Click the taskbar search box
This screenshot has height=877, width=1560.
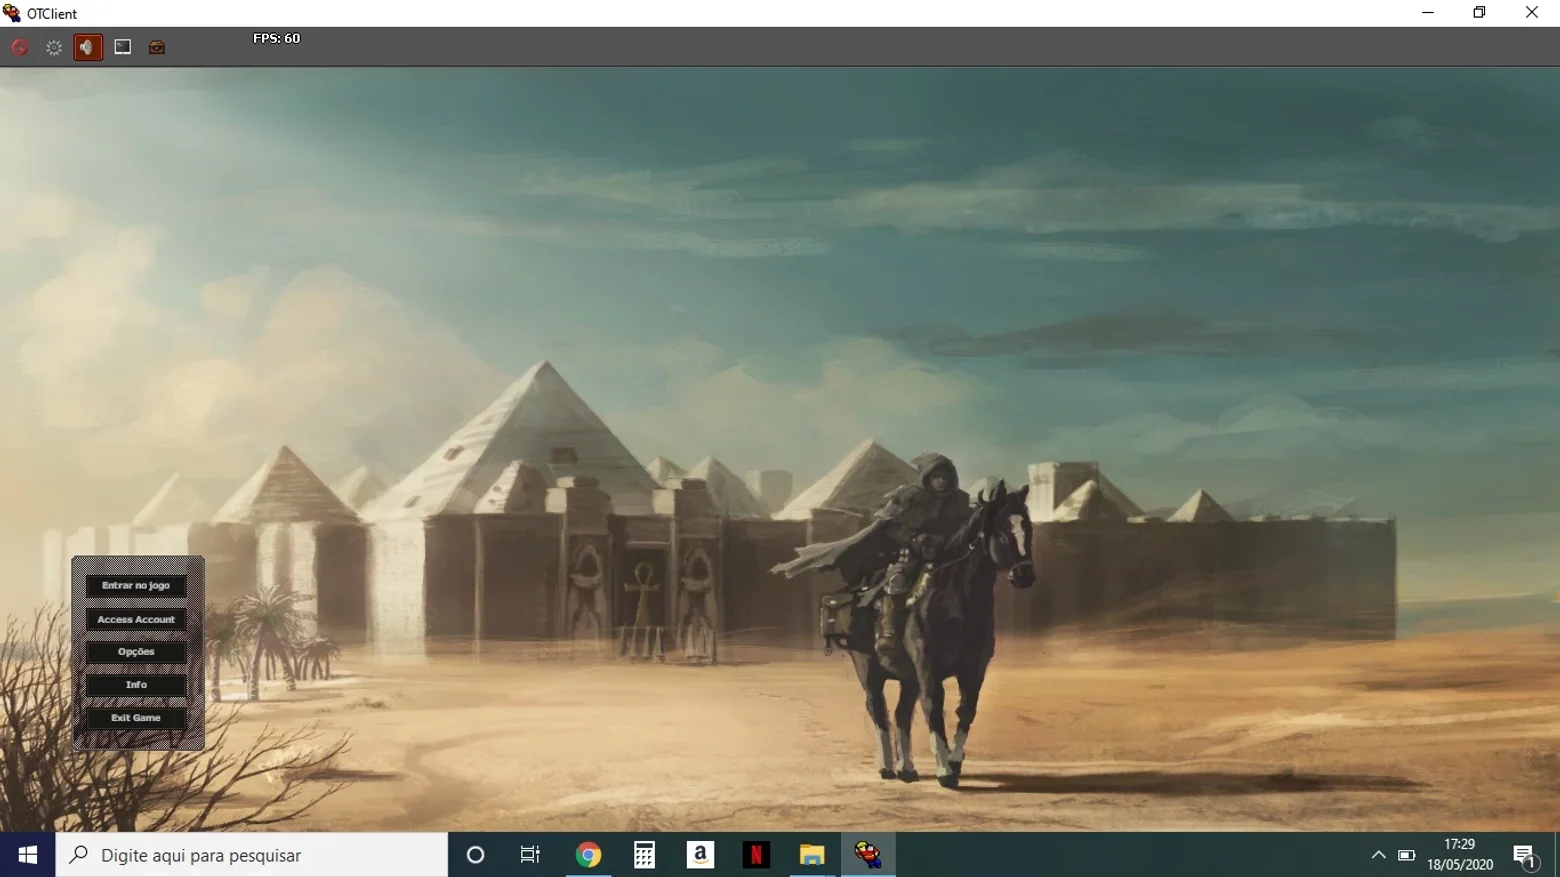coord(252,855)
